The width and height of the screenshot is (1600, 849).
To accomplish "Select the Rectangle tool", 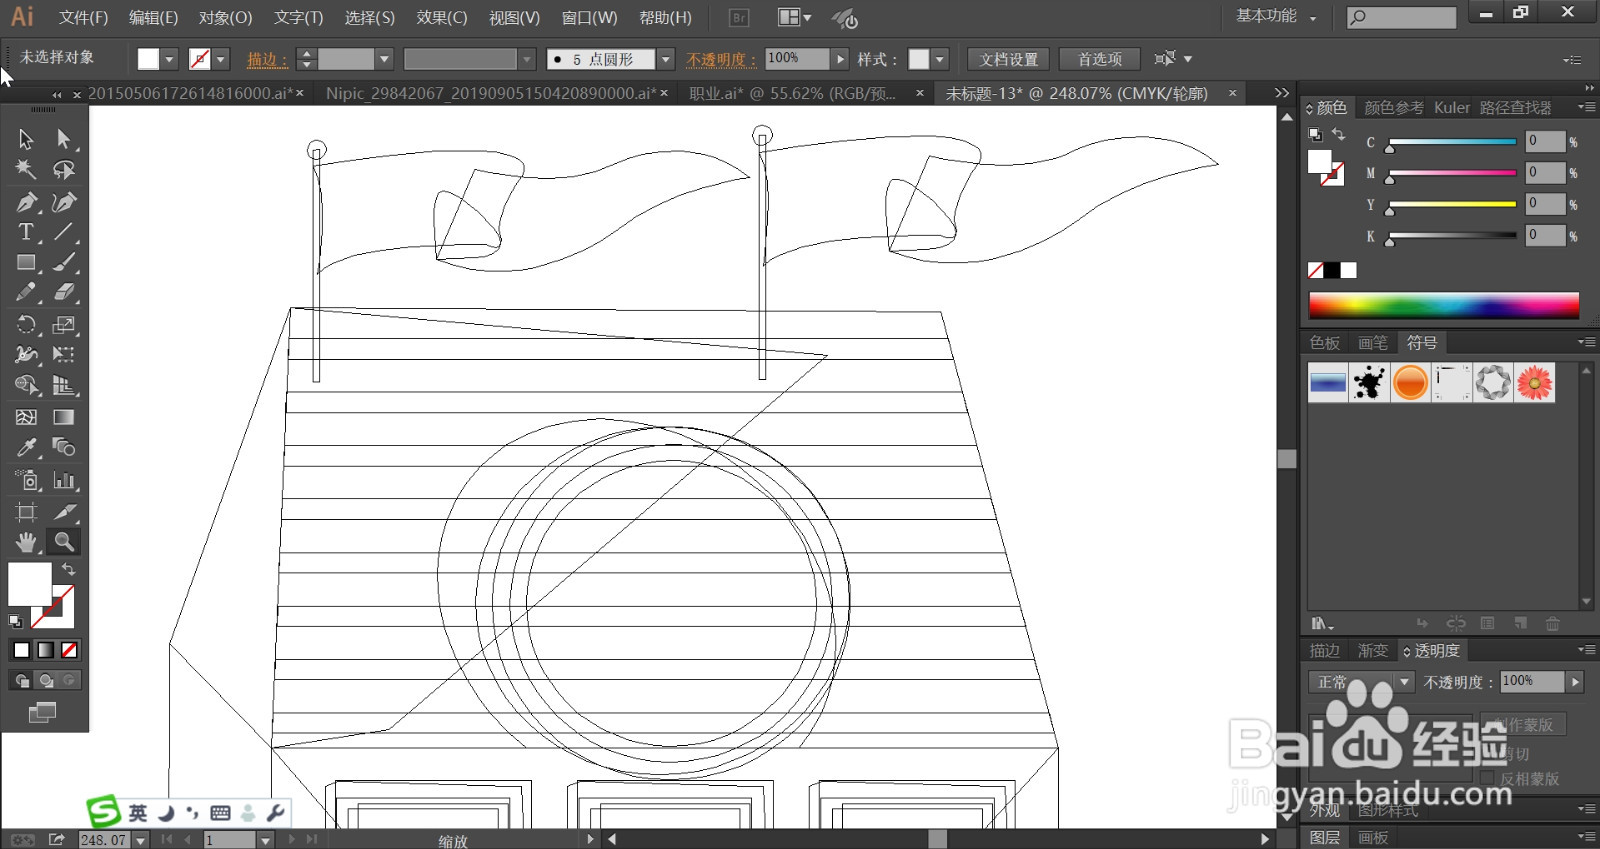I will click(26, 263).
